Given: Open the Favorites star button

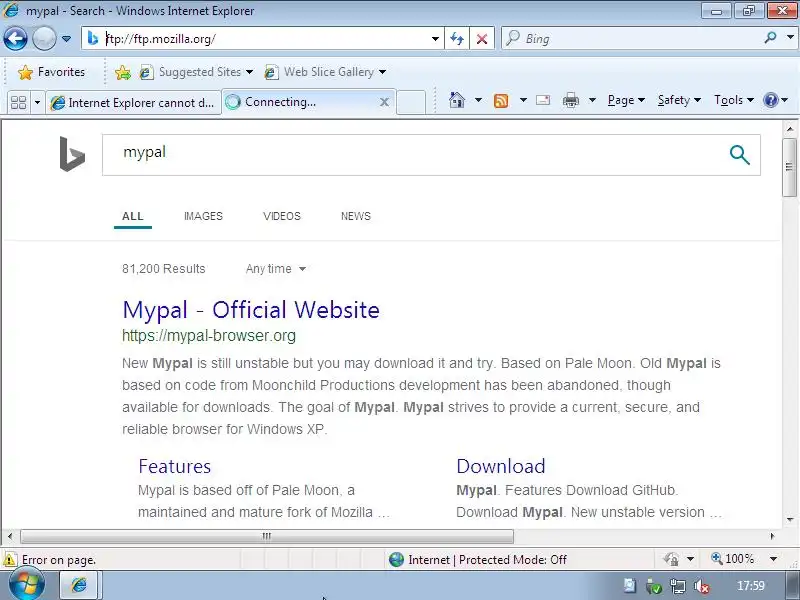Looking at the screenshot, I should click(x=51, y=72).
